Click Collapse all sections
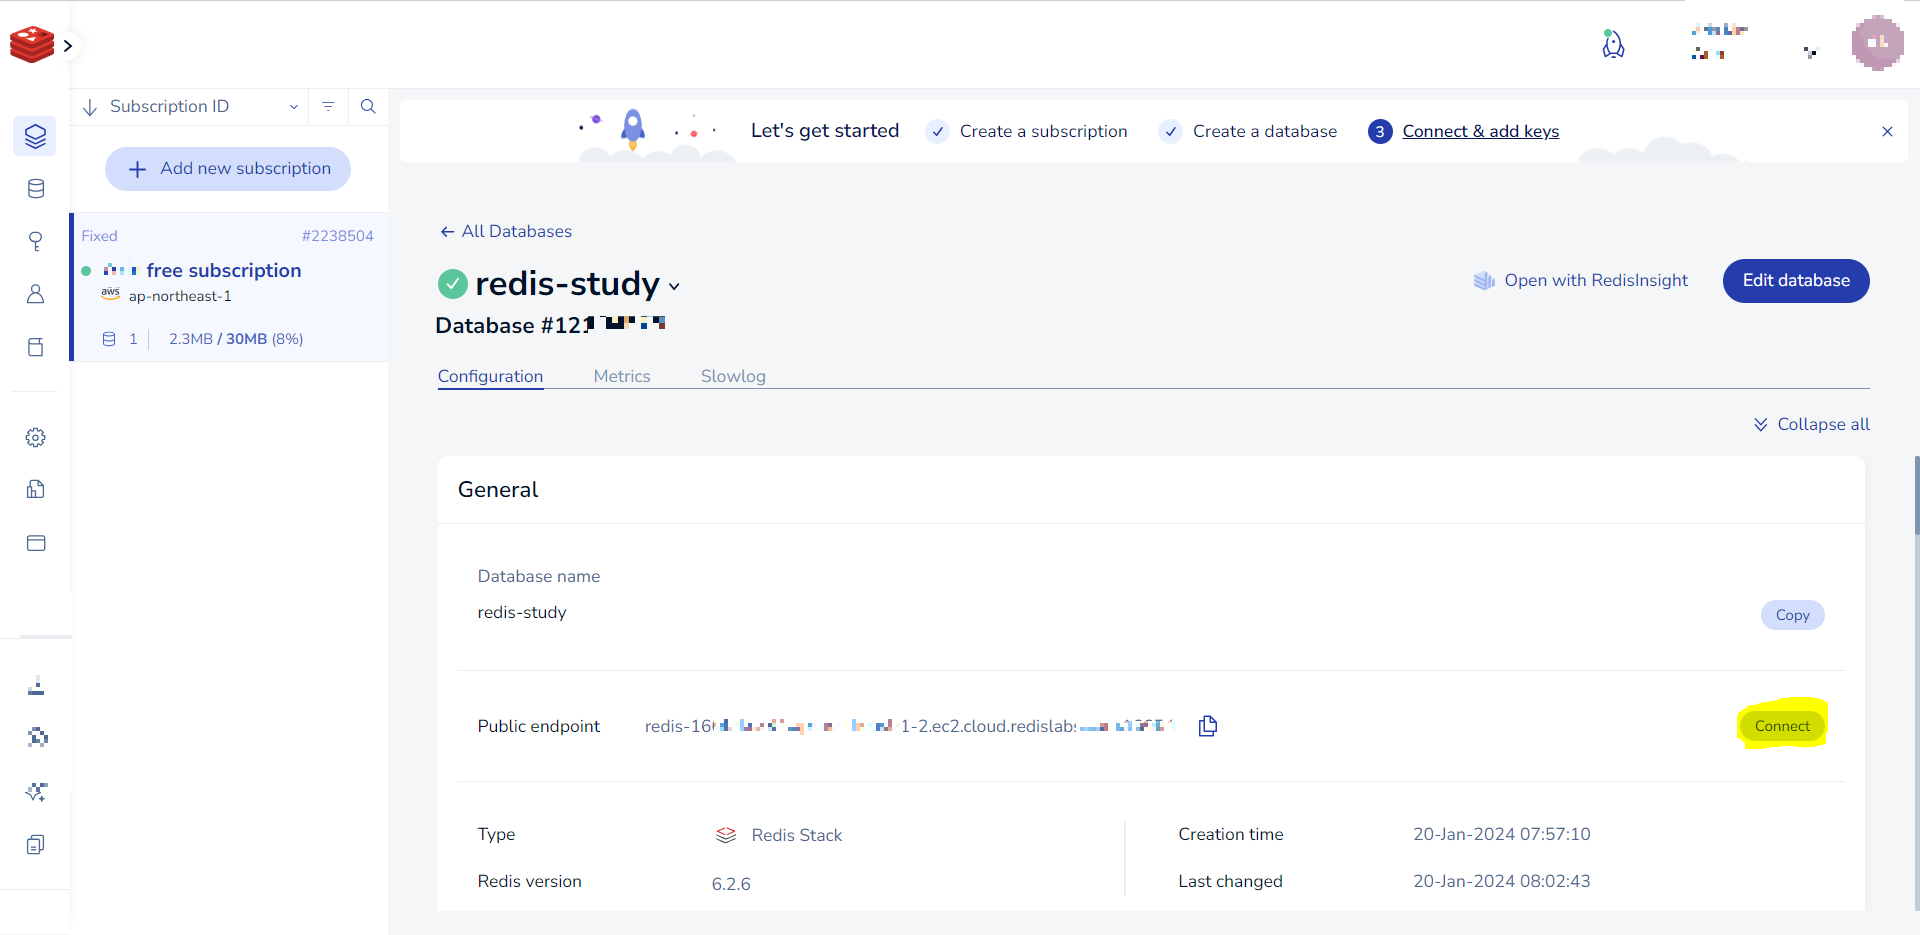The height and width of the screenshot is (935, 1920). point(1811,424)
